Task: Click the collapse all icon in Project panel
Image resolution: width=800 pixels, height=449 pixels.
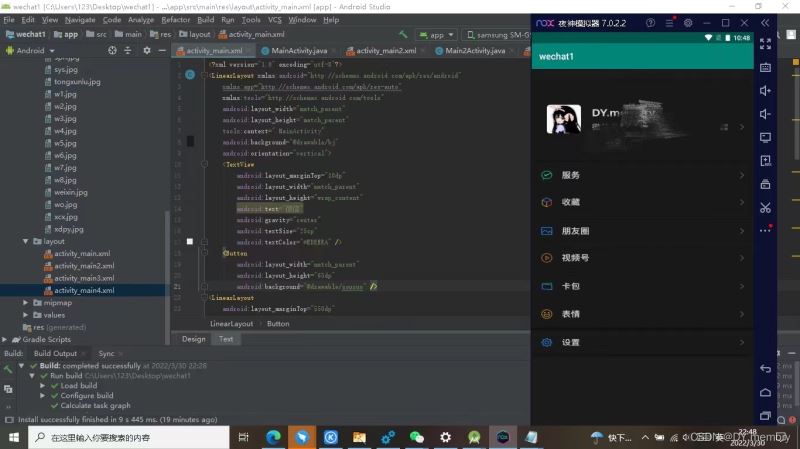Action: [x=128, y=51]
